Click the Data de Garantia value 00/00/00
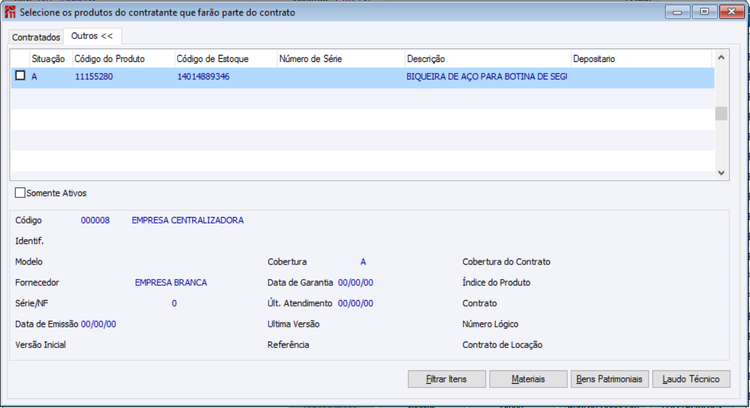The width and height of the screenshot is (750, 408). [355, 283]
